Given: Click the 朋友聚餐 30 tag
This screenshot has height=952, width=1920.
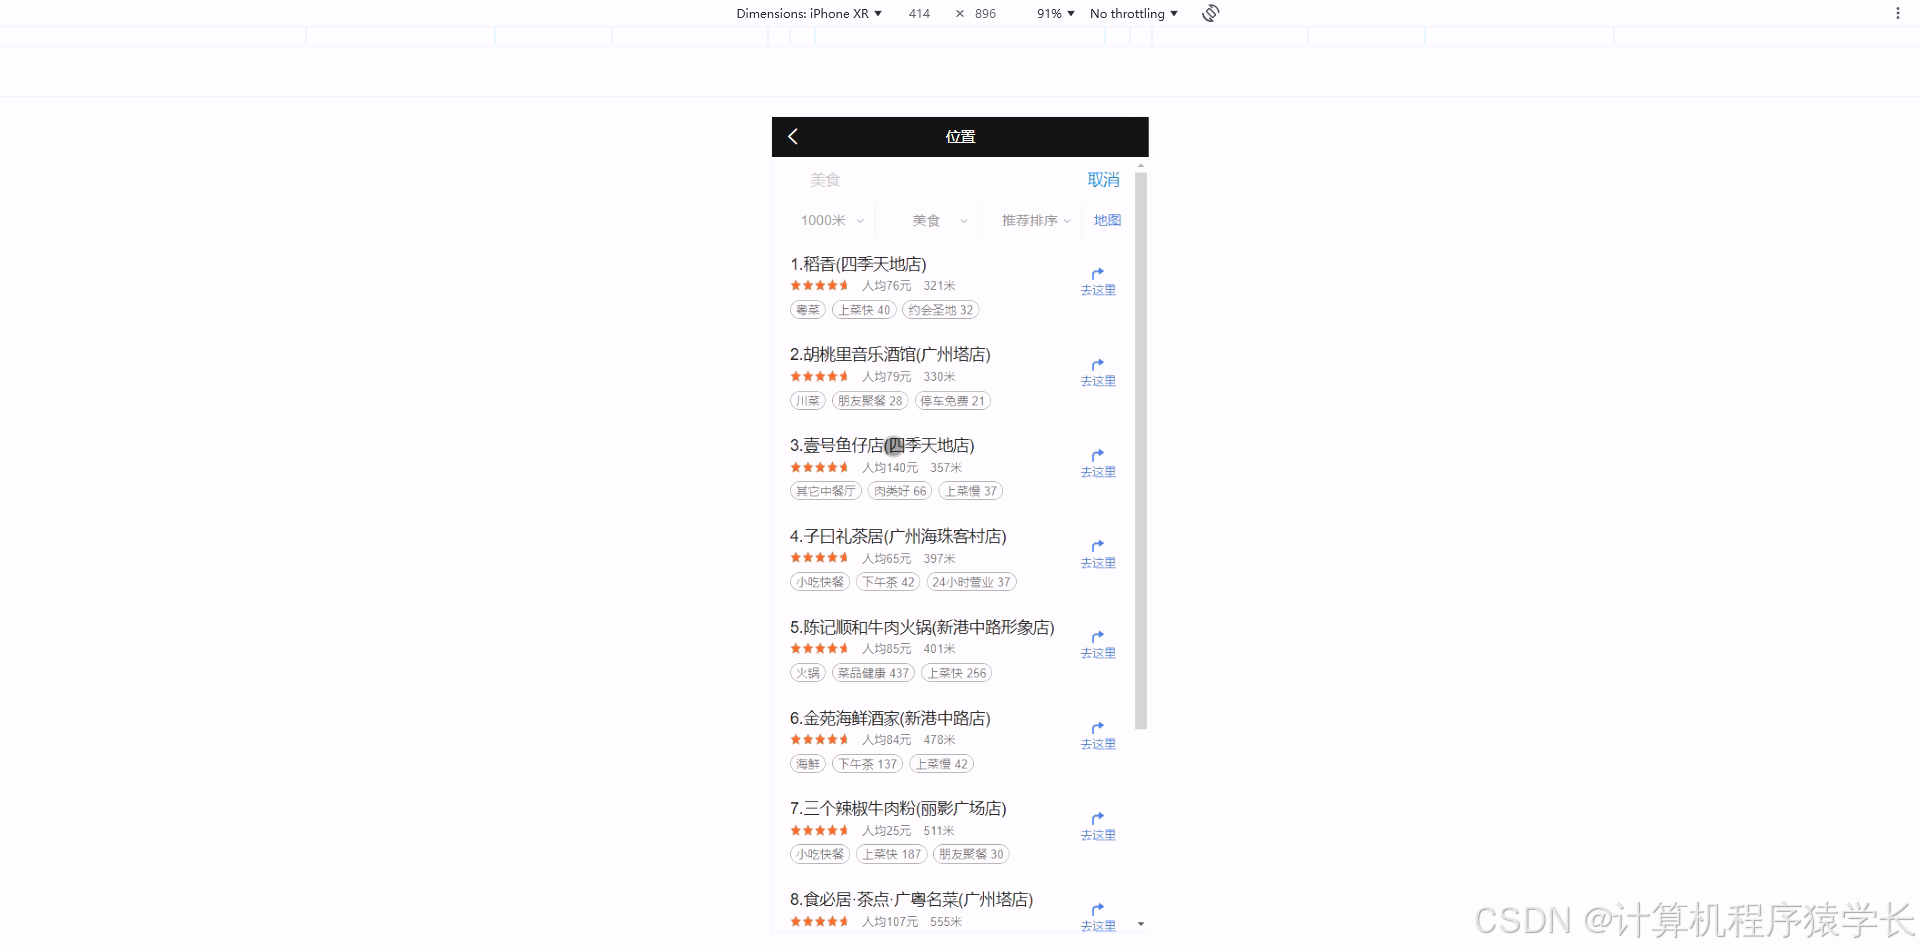Looking at the screenshot, I should click(x=971, y=854).
